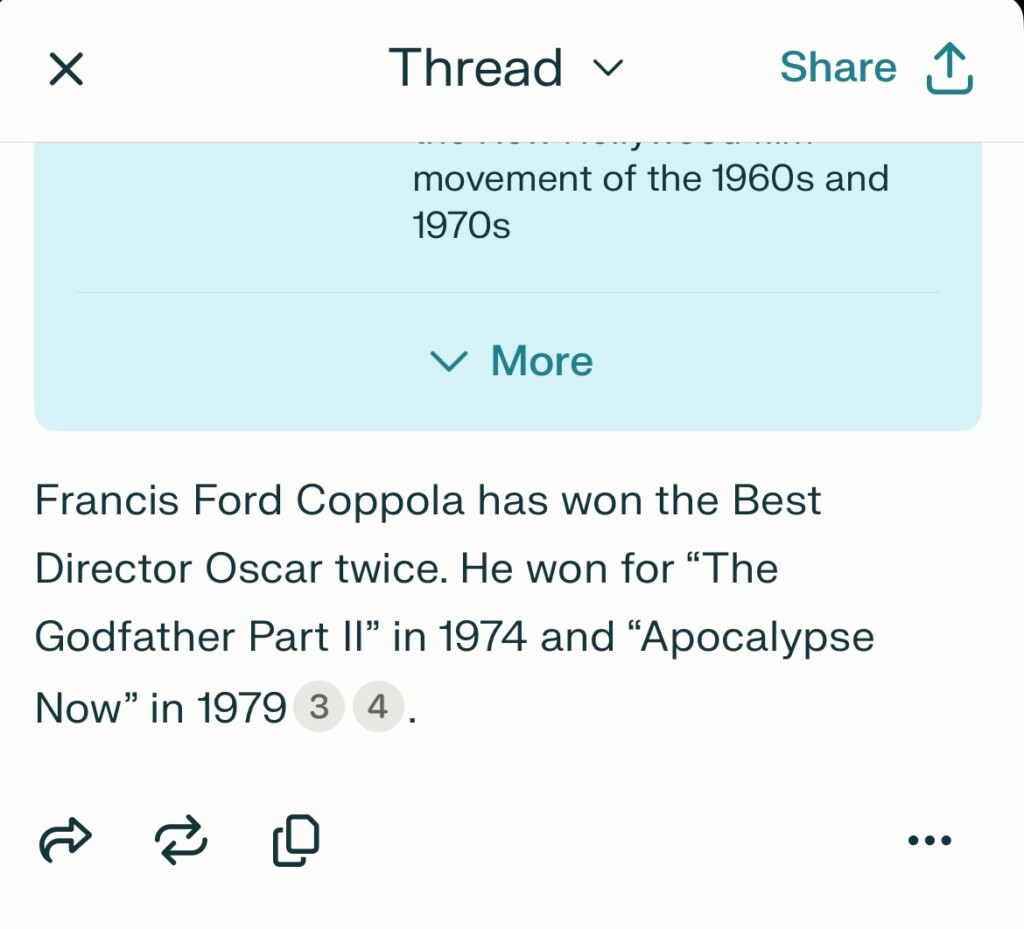Screen dimensions: 1024x929
Task: Share the answer using curved arrow icon
Action: [65, 840]
